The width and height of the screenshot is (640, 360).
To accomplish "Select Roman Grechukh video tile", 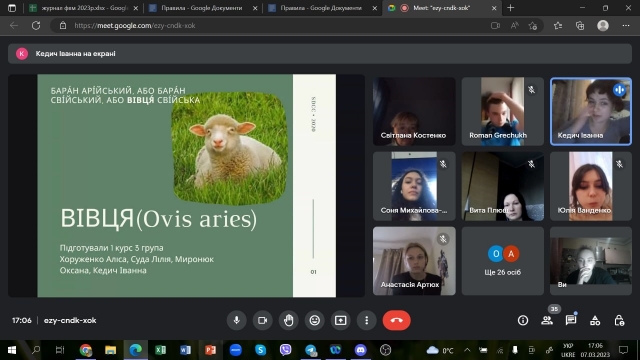I will 502,111.
